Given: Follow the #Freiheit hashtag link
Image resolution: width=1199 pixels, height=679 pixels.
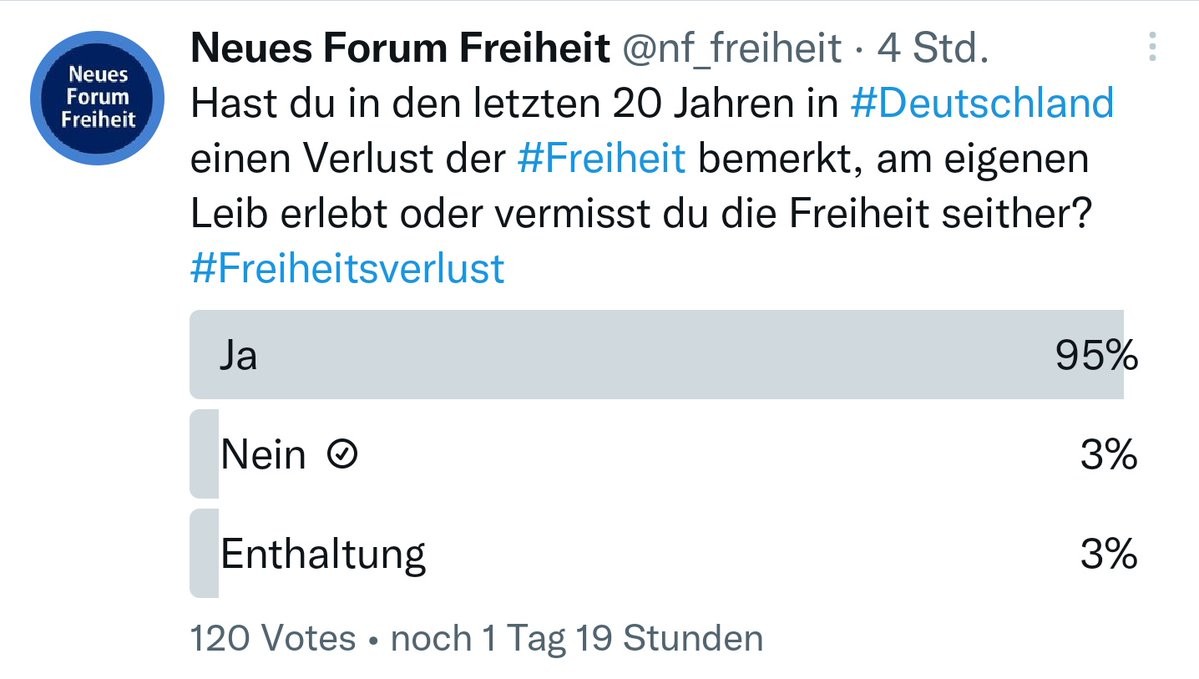Looking at the screenshot, I should click(x=602, y=158).
